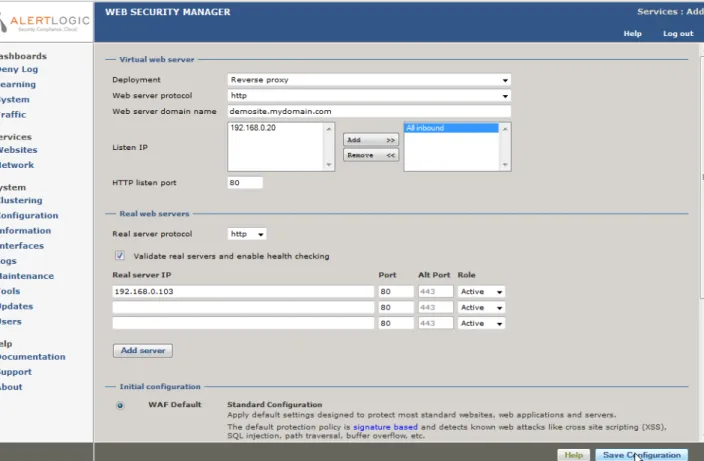Screen dimensions: 704x461
Task: Open Traffic in the sidebar
Action: tap(13, 114)
